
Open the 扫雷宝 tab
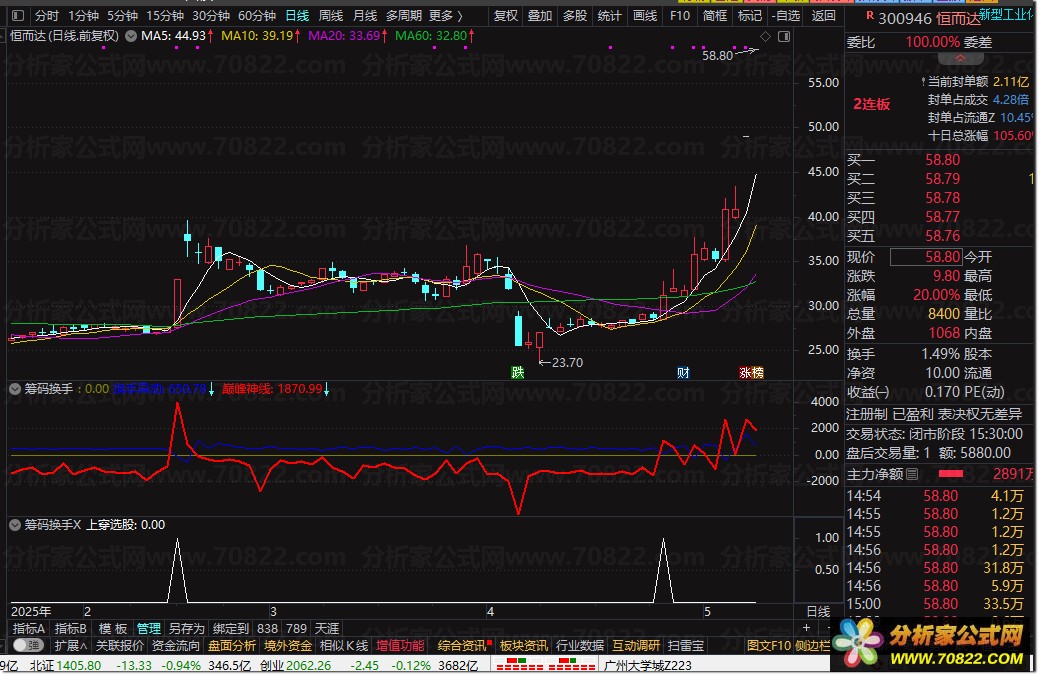(686, 646)
